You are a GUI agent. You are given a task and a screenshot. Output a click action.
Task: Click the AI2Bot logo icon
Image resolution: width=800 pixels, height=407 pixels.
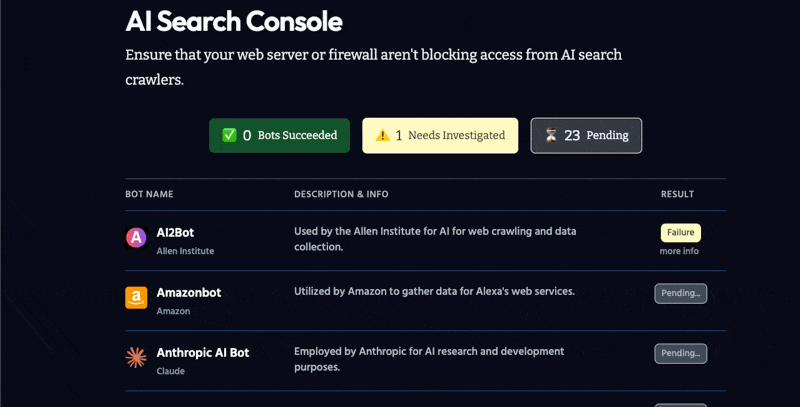click(136, 238)
